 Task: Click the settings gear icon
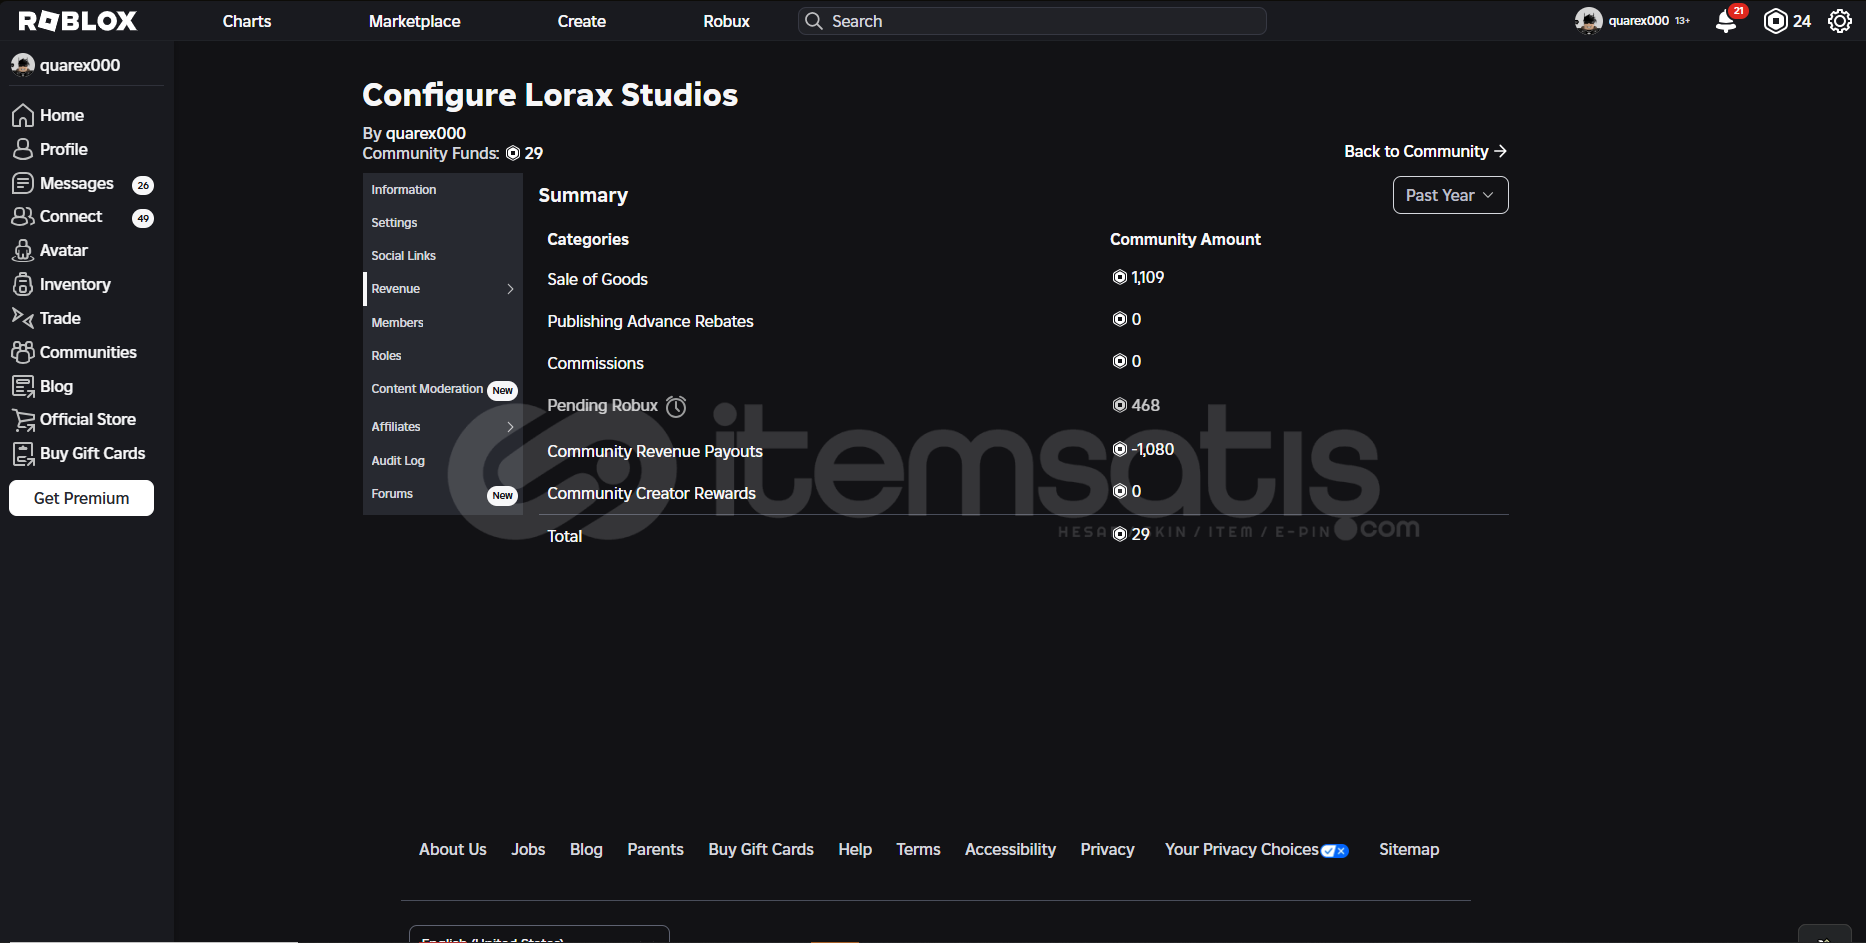pos(1839,21)
